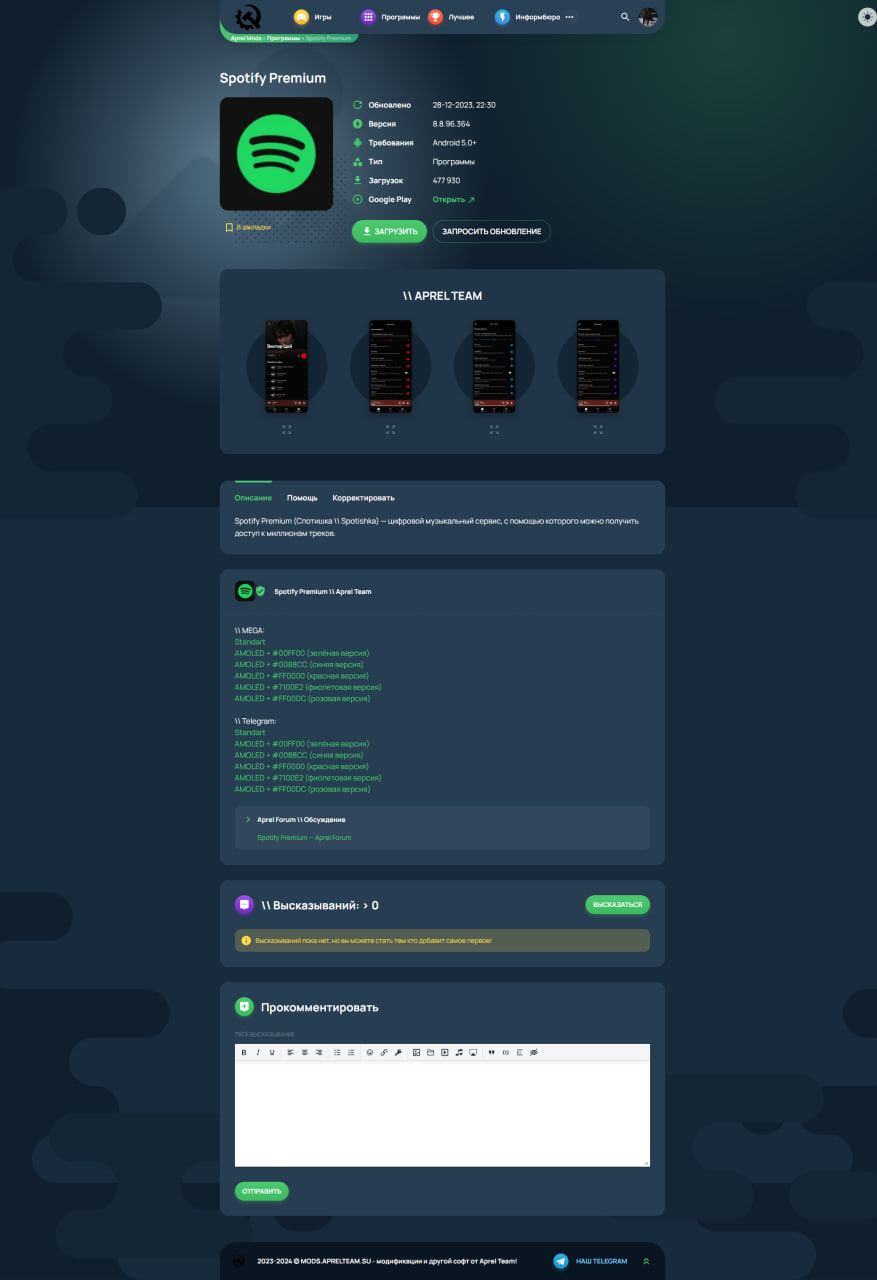Open the emoji smiley picker
877x1280 pixels.
(370, 1052)
